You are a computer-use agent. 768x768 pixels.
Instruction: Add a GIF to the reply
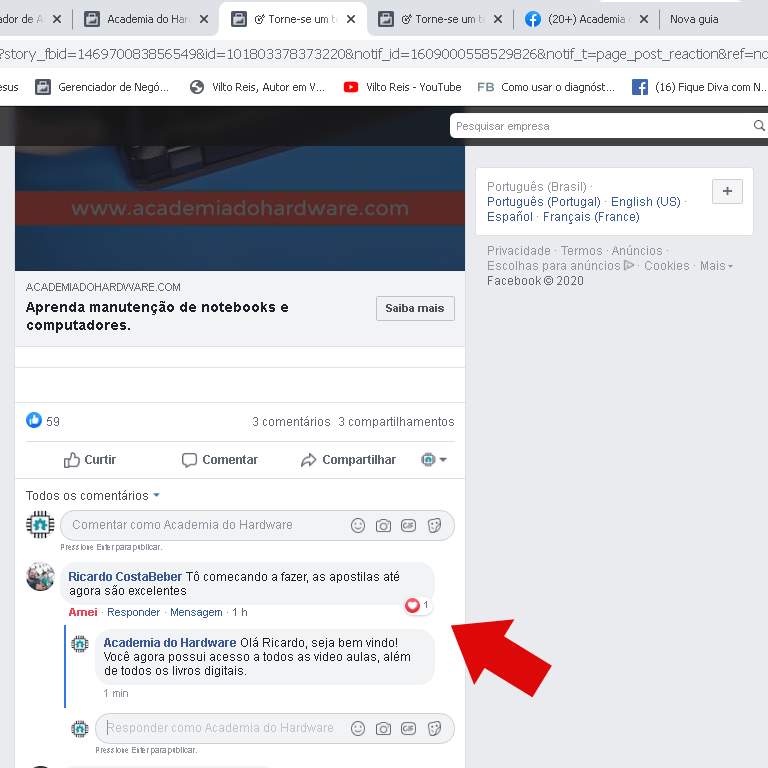408,729
